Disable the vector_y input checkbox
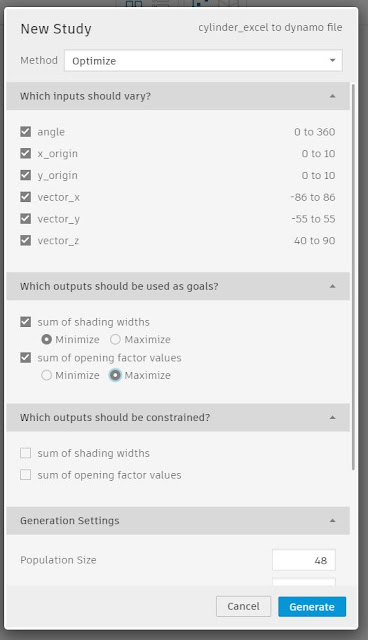This screenshot has height=640, width=368. pyautogui.click(x=25, y=219)
